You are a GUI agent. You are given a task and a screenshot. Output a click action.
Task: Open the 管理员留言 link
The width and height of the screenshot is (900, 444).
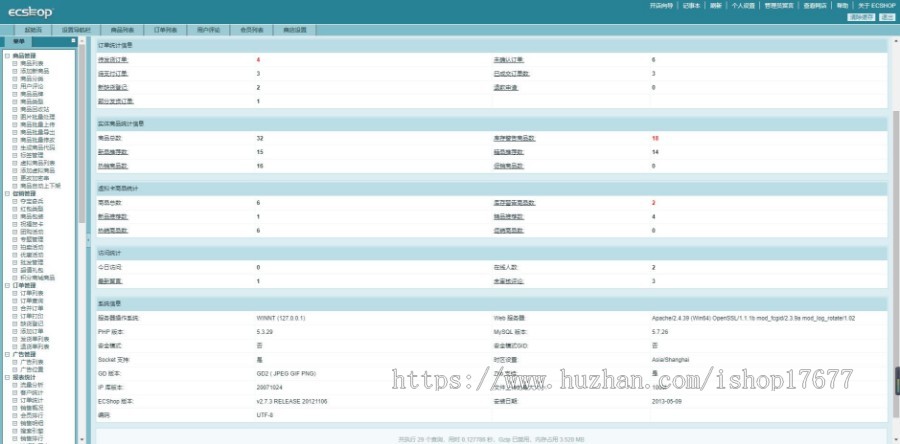[x=779, y=6]
